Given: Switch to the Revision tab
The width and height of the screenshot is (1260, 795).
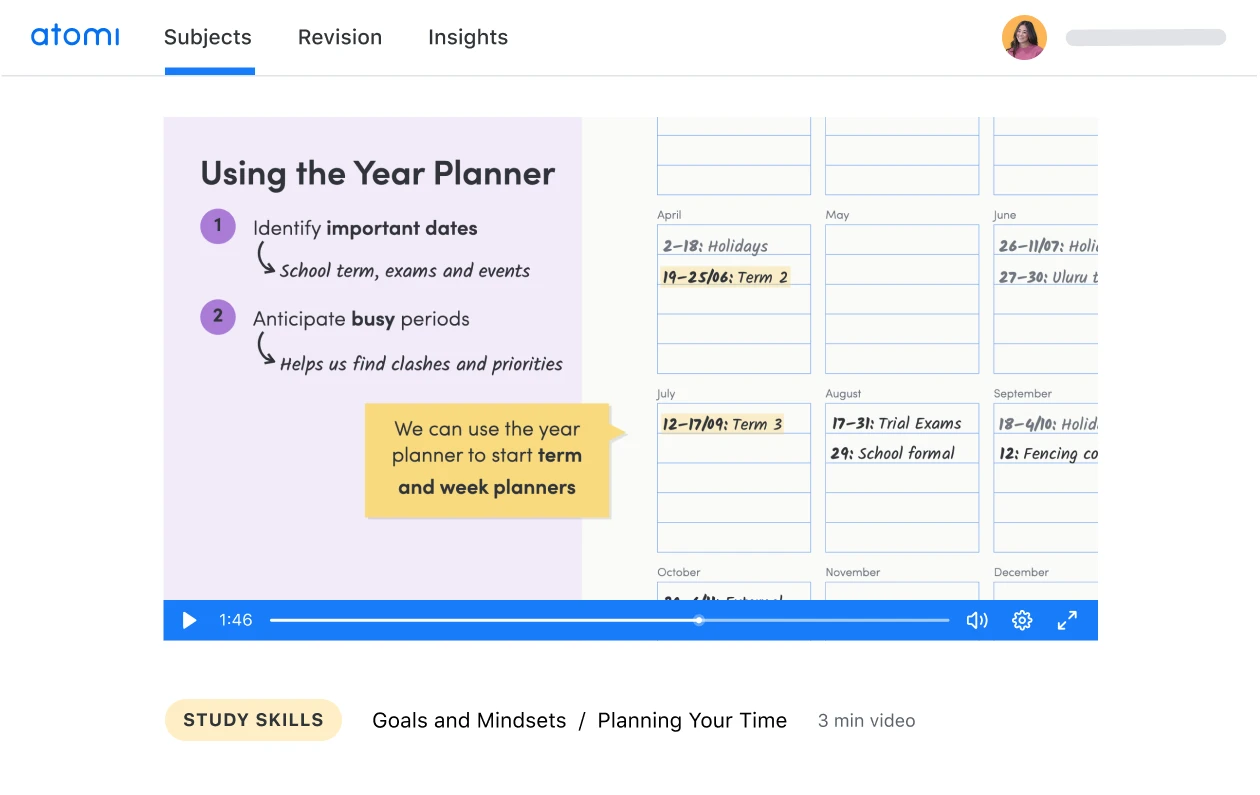Looking at the screenshot, I should pos(340,37).
